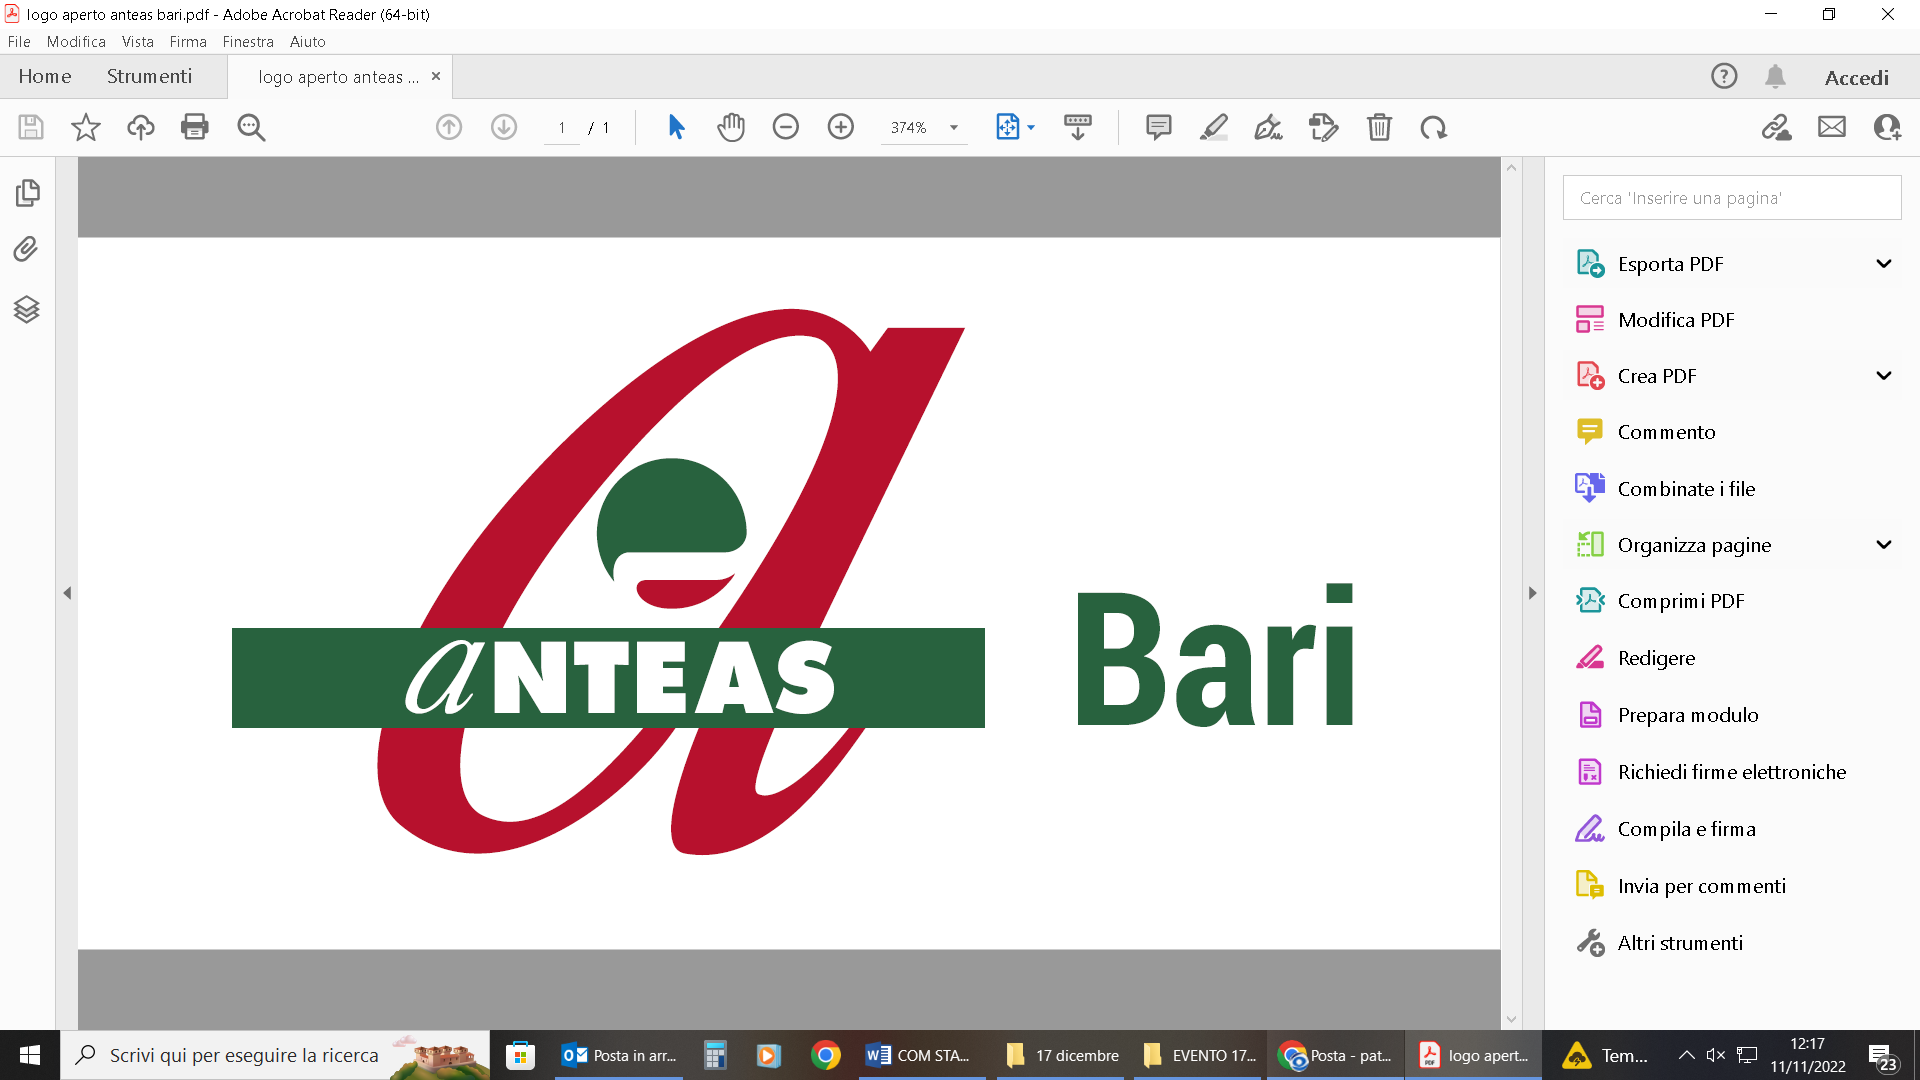Viewport: 1920px width, 1080px height.
Task: Open Windows Start menu
Action: [x=30, y=1055]
